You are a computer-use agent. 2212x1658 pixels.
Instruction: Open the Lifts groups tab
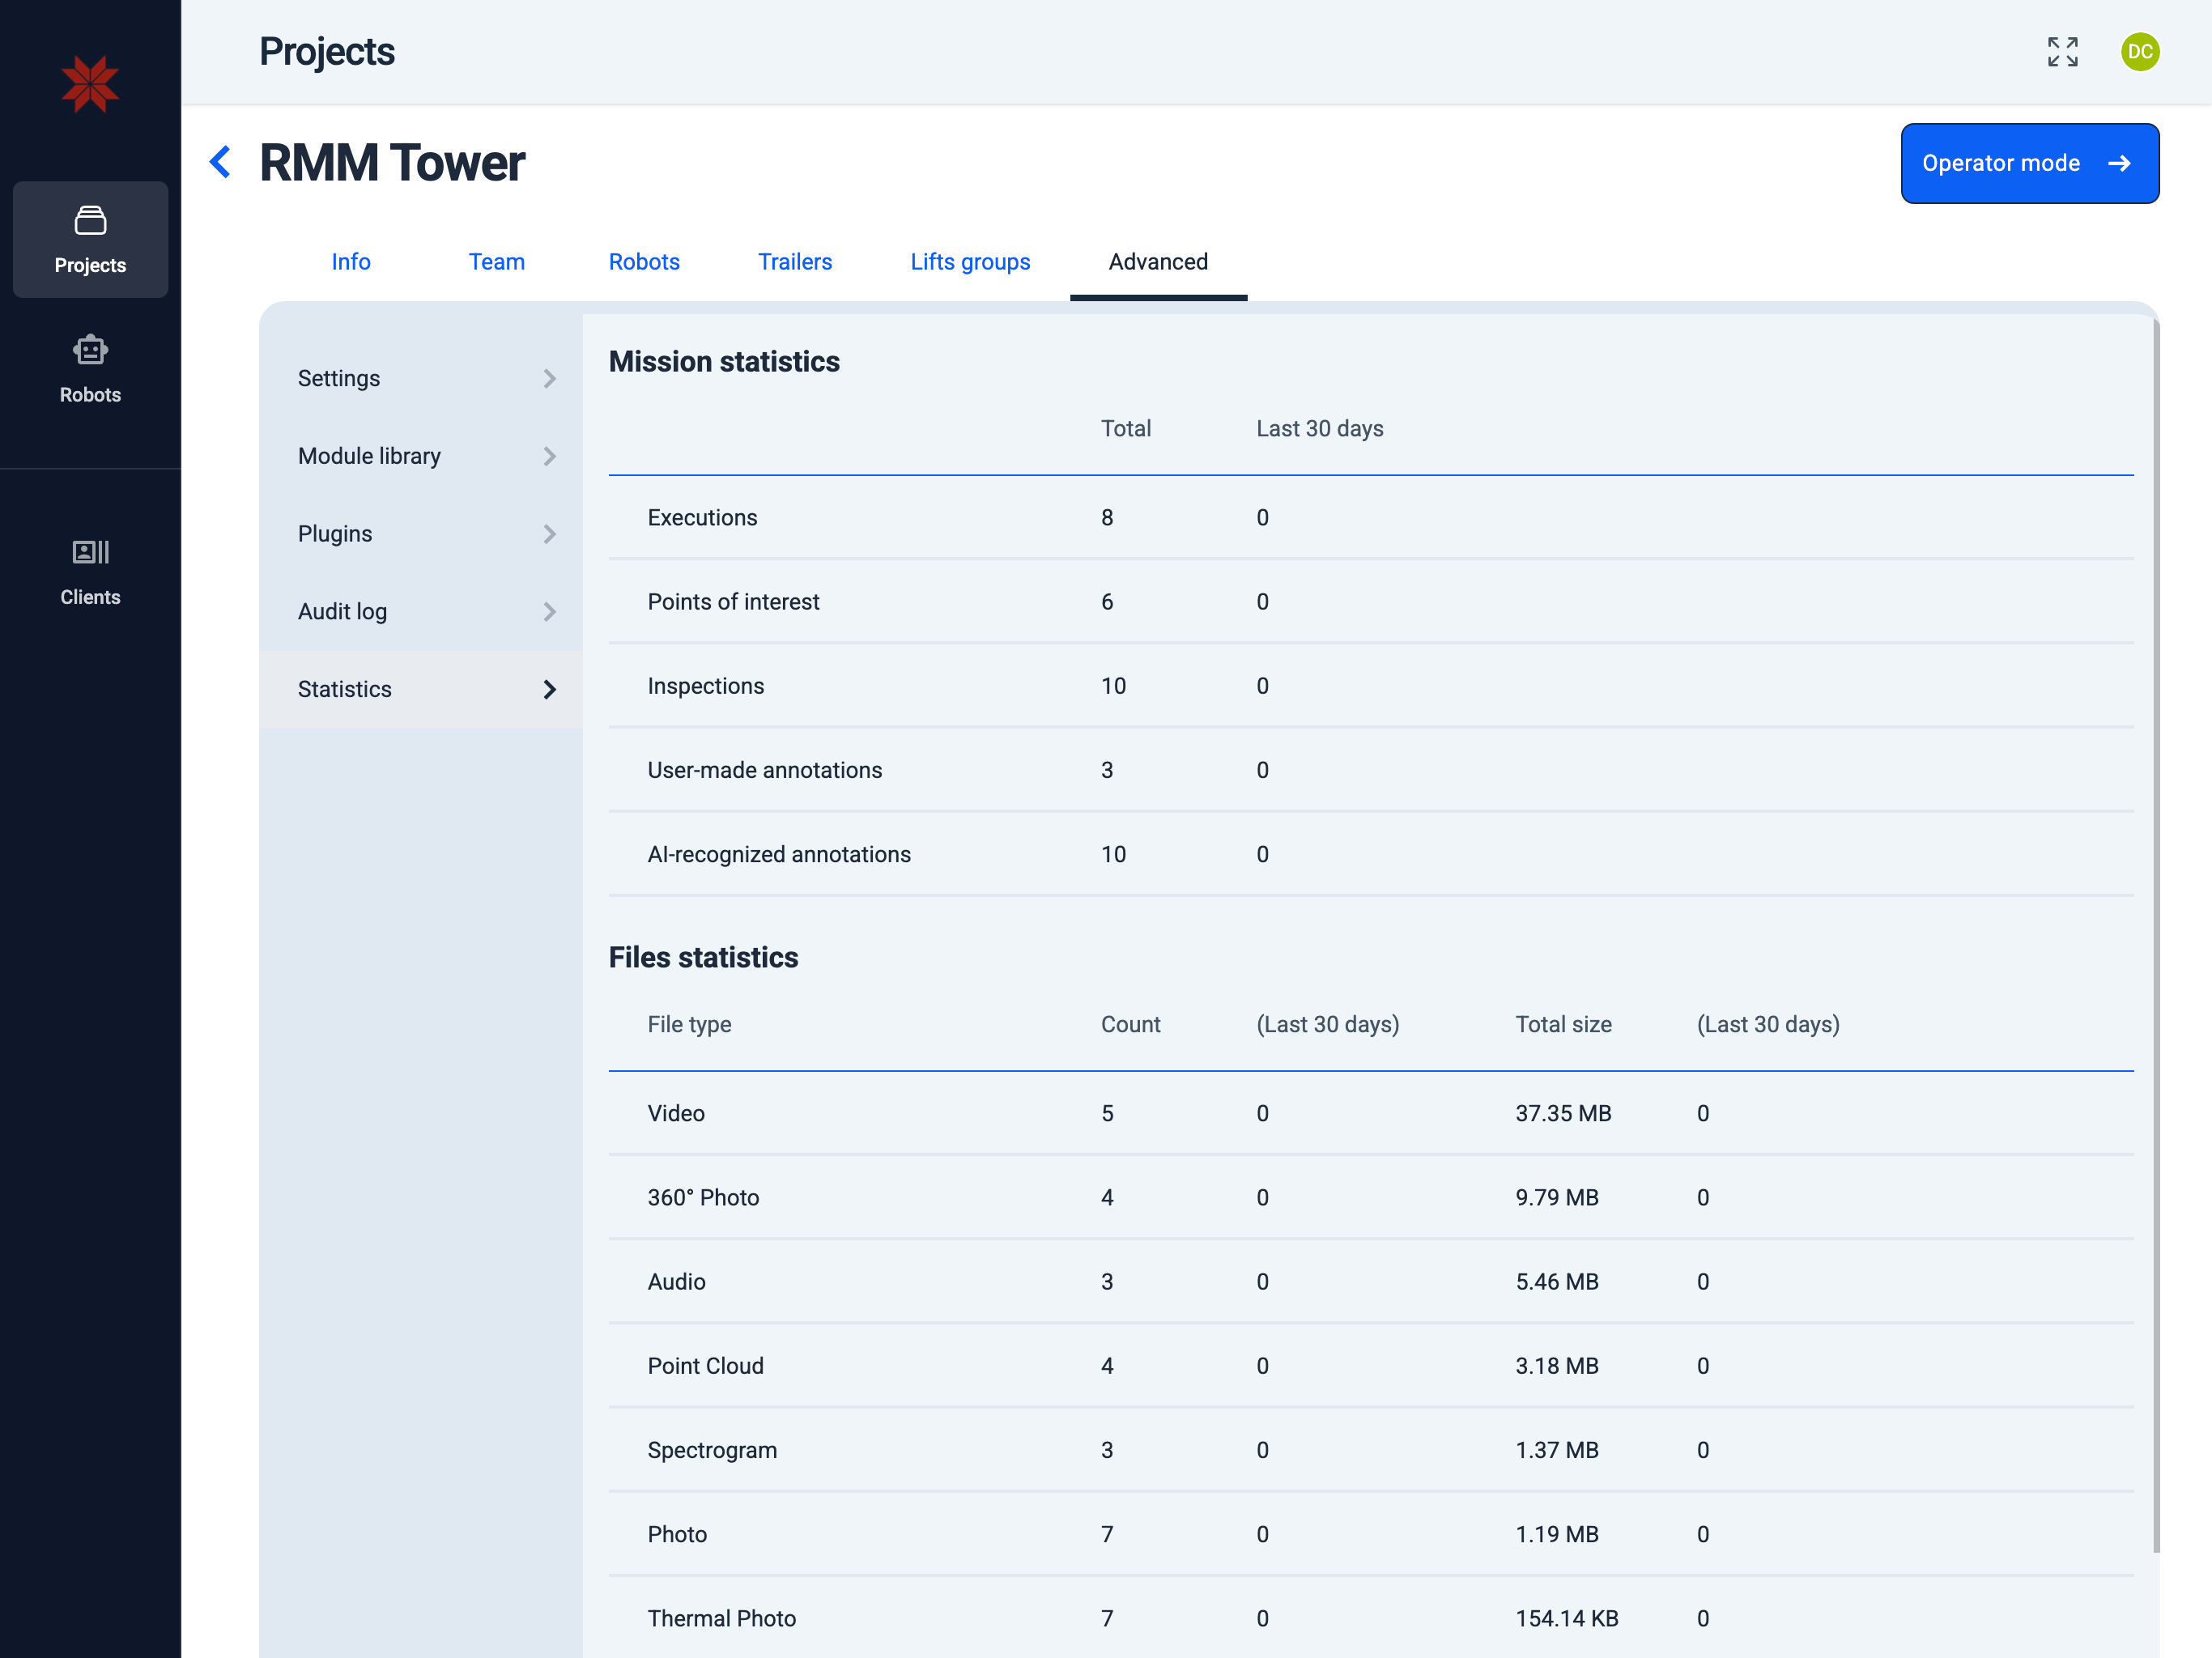click(x=969, y=262)
